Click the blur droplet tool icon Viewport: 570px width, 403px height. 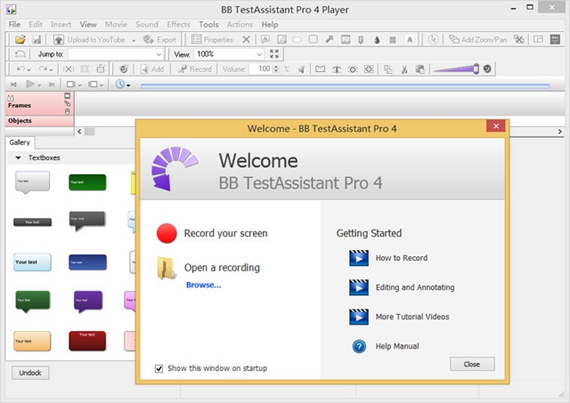click(x=377, y=40)
